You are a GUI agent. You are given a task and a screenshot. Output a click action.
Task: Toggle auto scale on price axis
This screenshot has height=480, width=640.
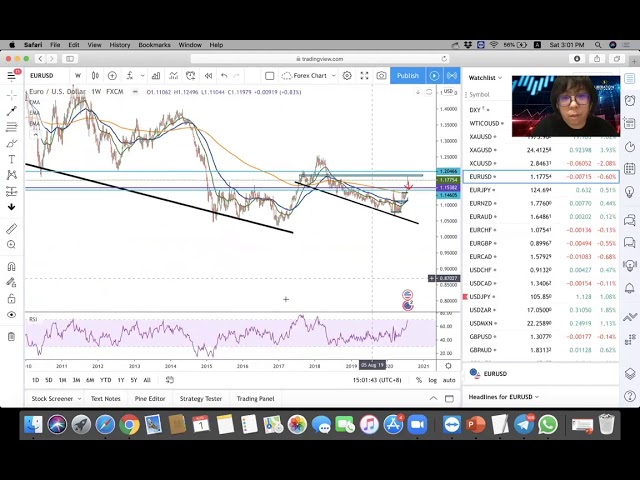coord(449,380)
